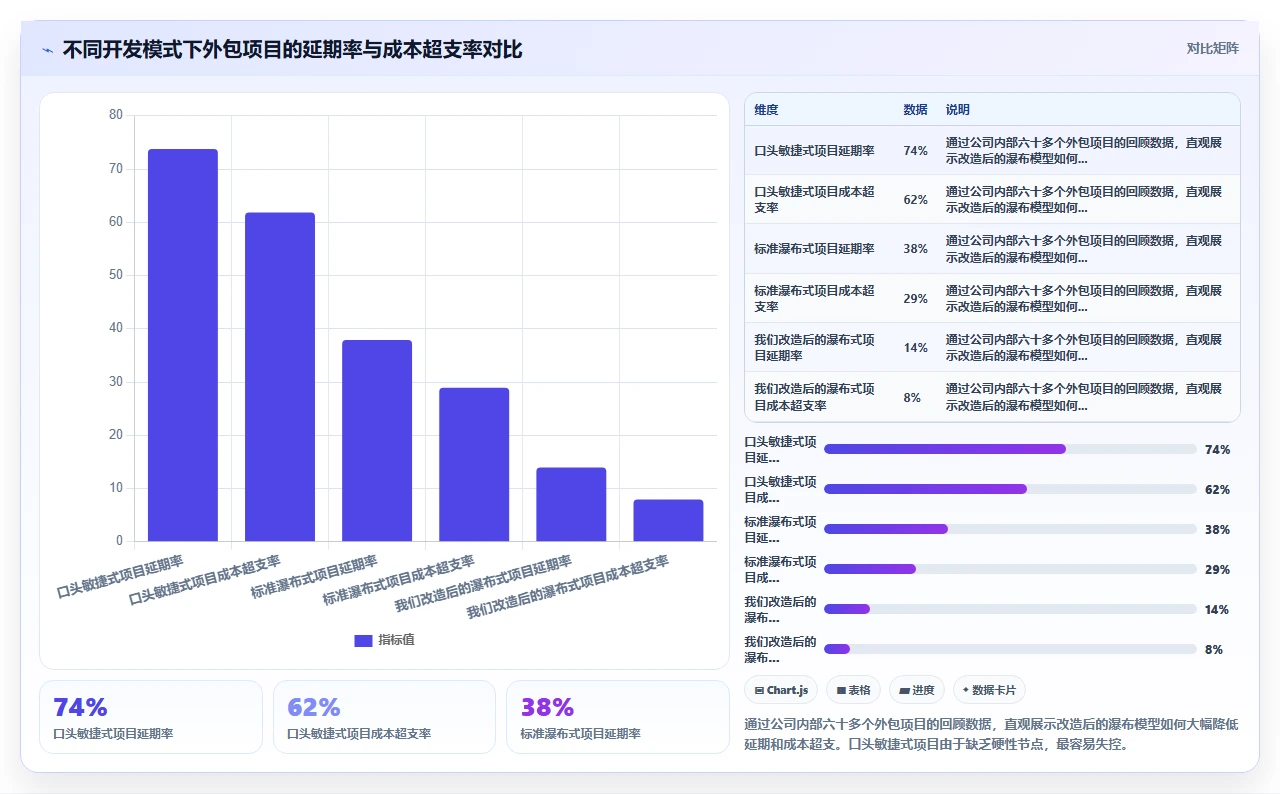1280x794 pixels.
Task: Open the 38% 标准瀑布式项目延期率 data card
Action: click(x=618, y=717)
